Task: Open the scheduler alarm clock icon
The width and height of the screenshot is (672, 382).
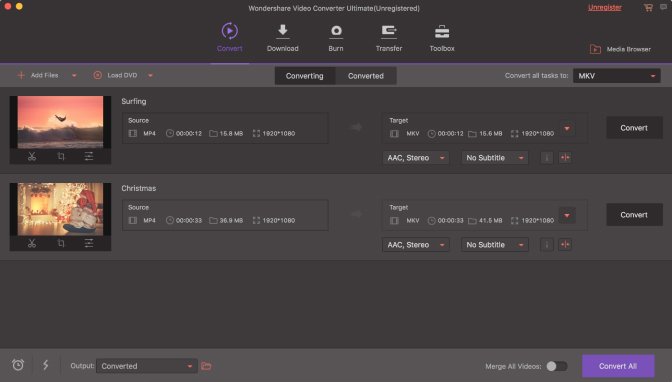Action: (x=18, y=365)
